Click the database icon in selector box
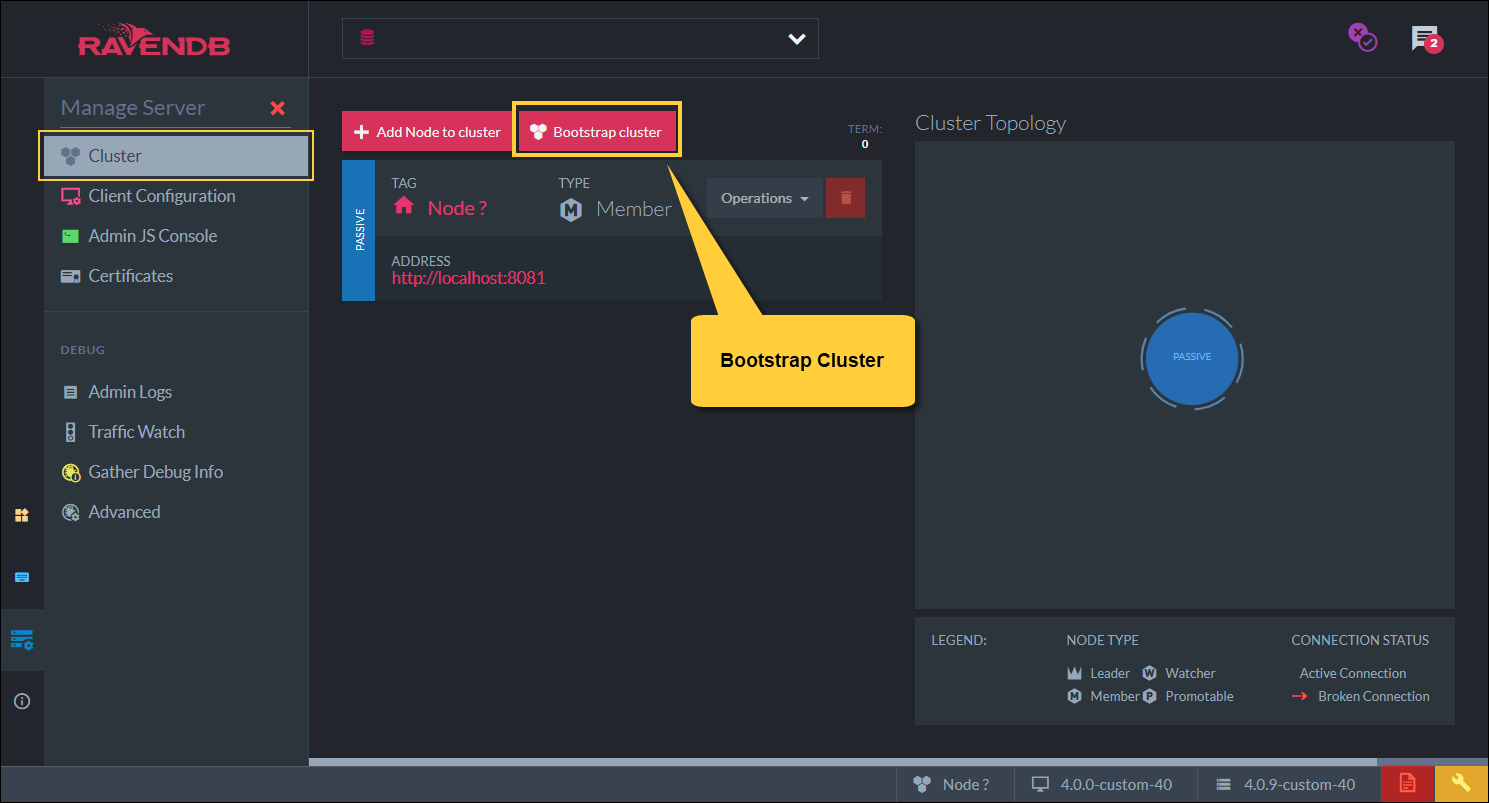The image size is (1489, 803). click(x=367, y=39)
